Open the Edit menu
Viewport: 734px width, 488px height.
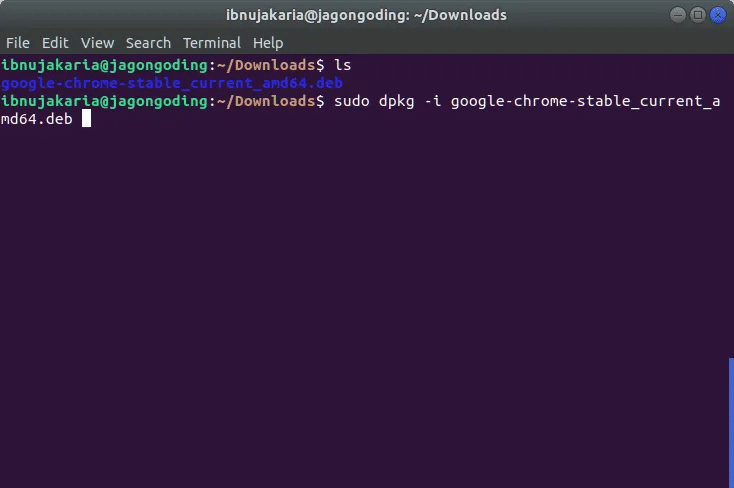tap(55, 43)
